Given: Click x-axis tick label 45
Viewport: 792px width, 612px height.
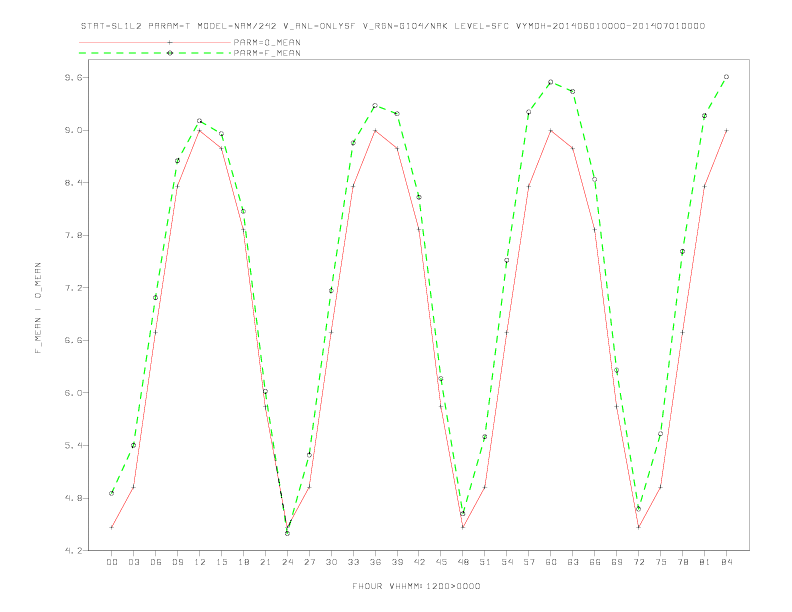Looking at the screenshot, I should (x=441, y=562).
